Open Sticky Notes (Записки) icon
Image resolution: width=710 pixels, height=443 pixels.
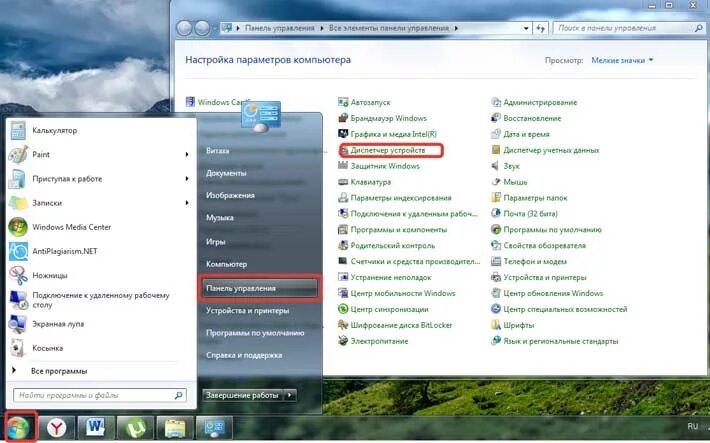click(18, 203)
